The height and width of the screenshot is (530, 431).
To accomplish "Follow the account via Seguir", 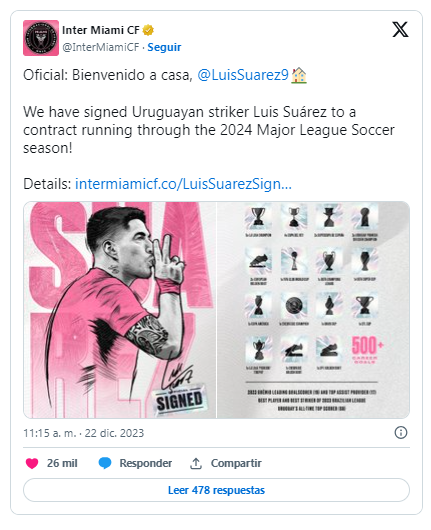I will 164,47.
